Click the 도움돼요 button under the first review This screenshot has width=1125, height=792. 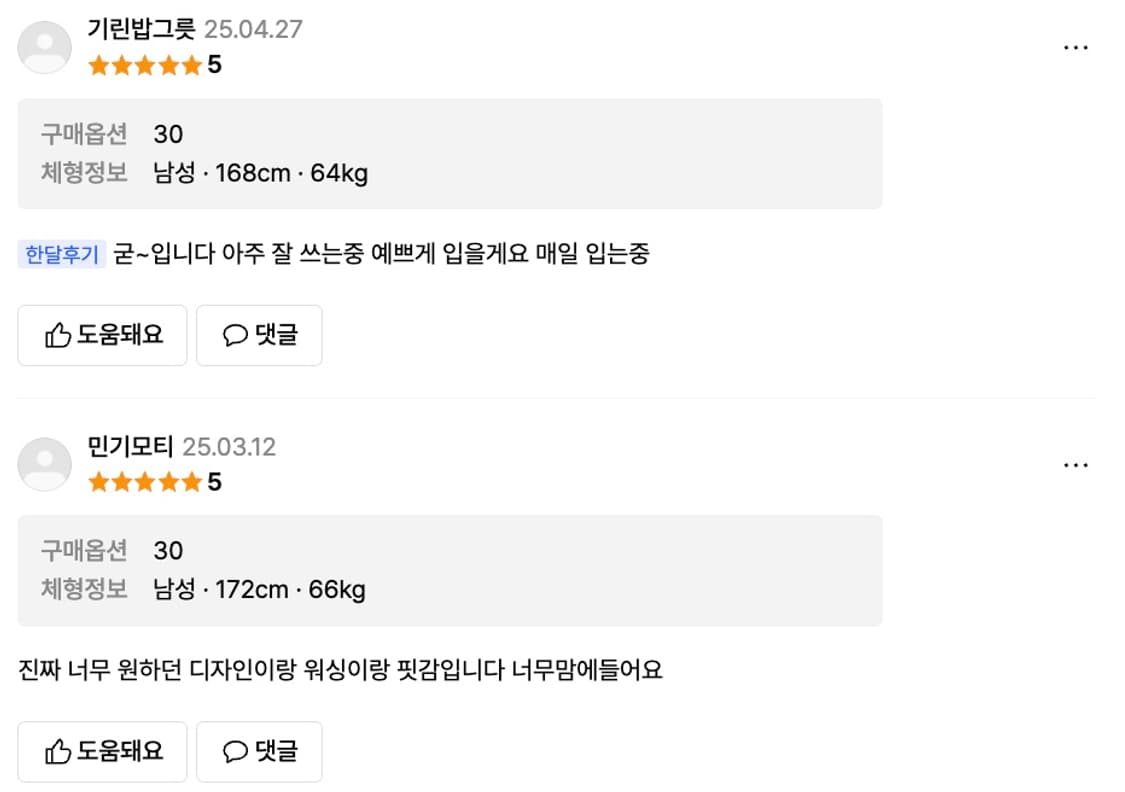[102, 335]
